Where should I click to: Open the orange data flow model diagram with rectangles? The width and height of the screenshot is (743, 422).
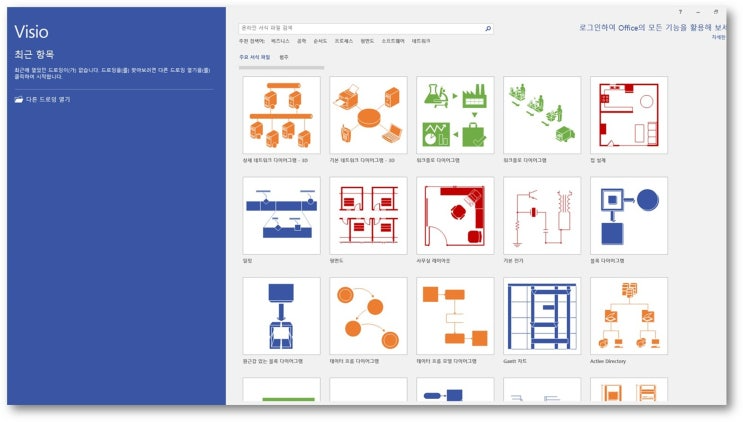(x=455, y=316)
